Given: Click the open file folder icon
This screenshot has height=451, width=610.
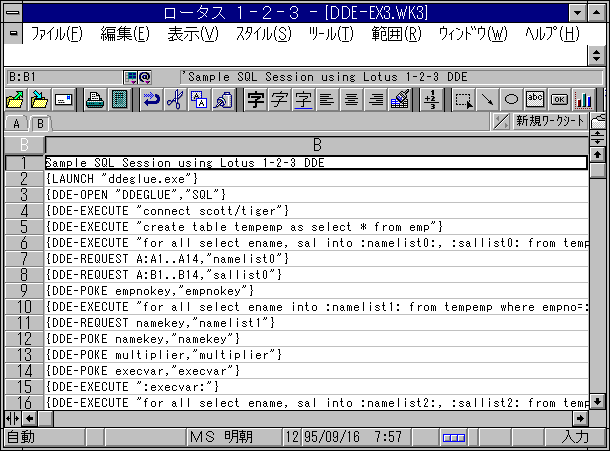Looking at the screenshot, I should point(16,100).
